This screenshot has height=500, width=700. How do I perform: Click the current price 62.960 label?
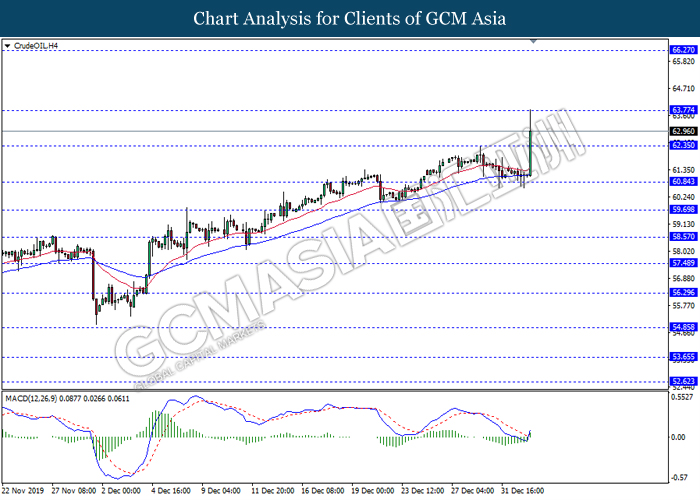click(683, 131)
